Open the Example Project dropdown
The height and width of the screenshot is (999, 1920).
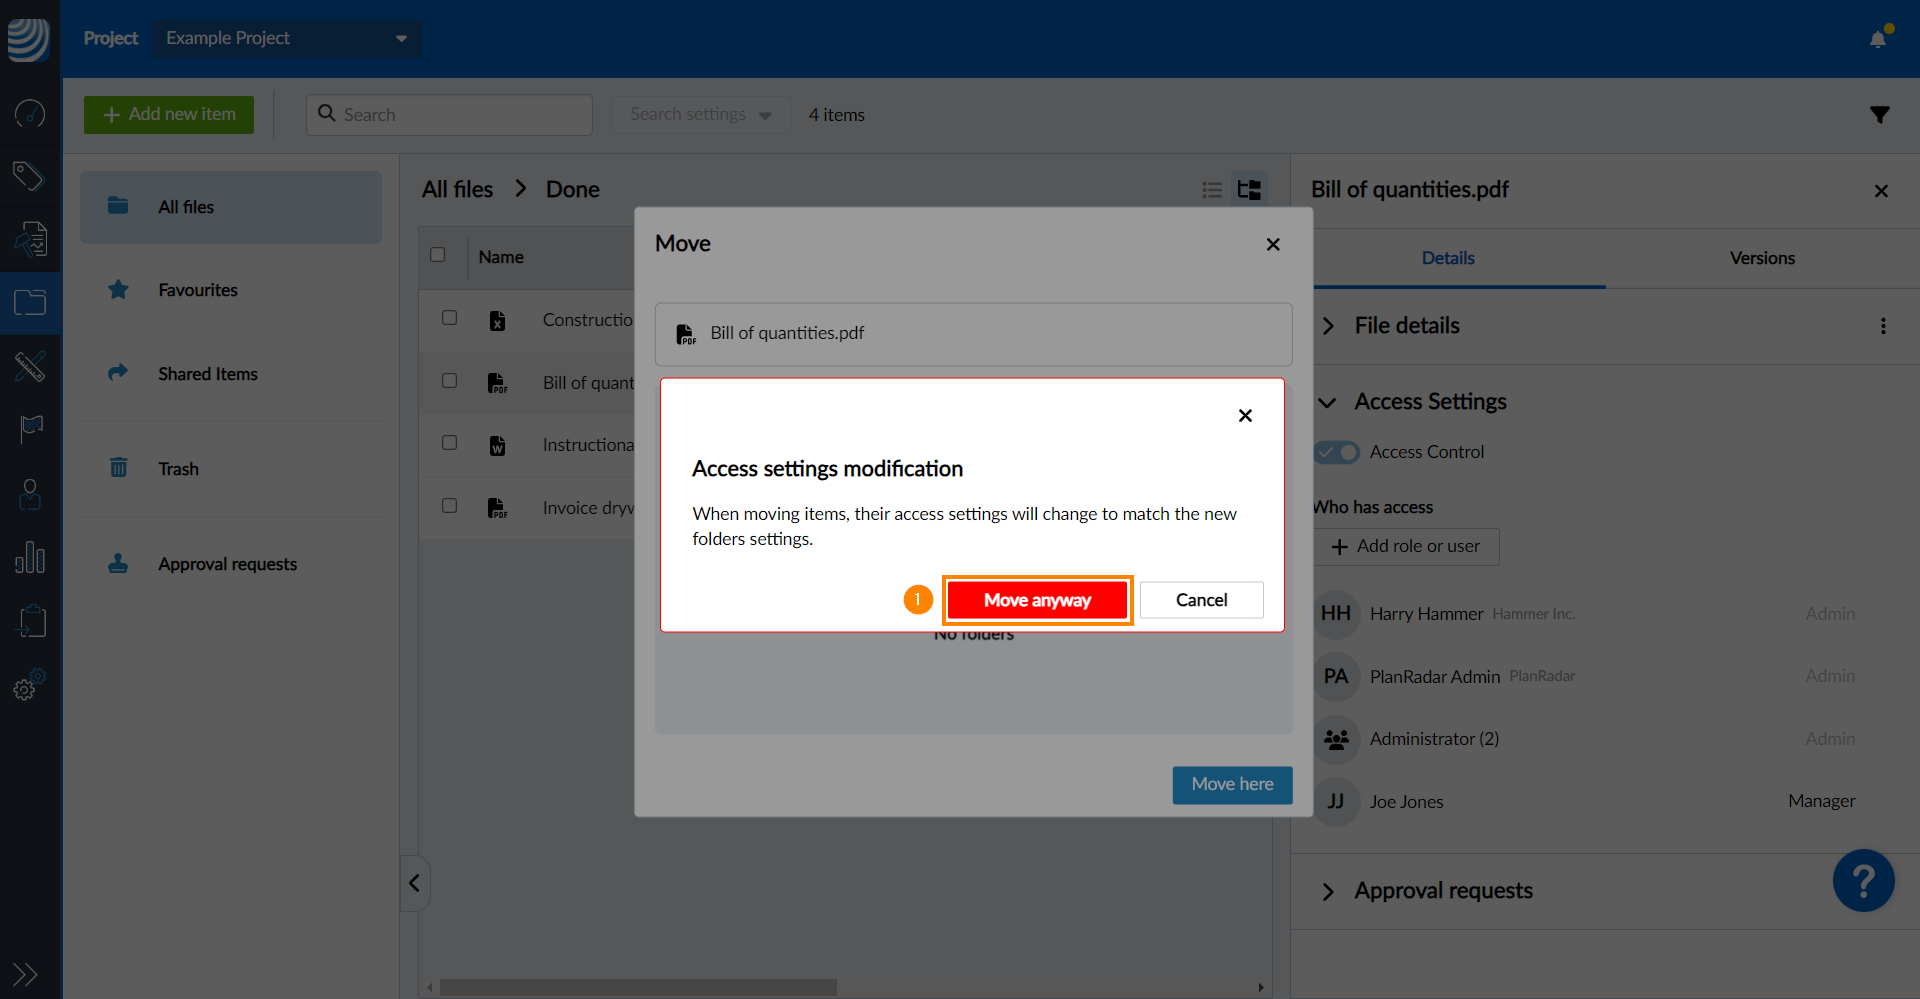286,38
